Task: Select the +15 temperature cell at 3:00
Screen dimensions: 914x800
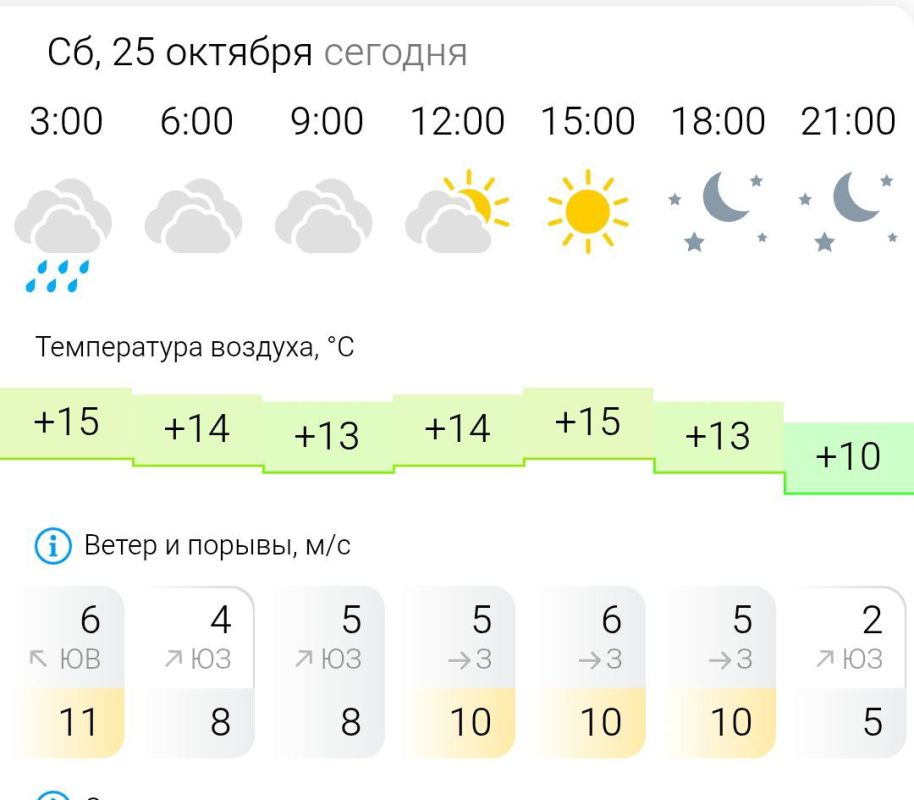Action: [66, 422]
